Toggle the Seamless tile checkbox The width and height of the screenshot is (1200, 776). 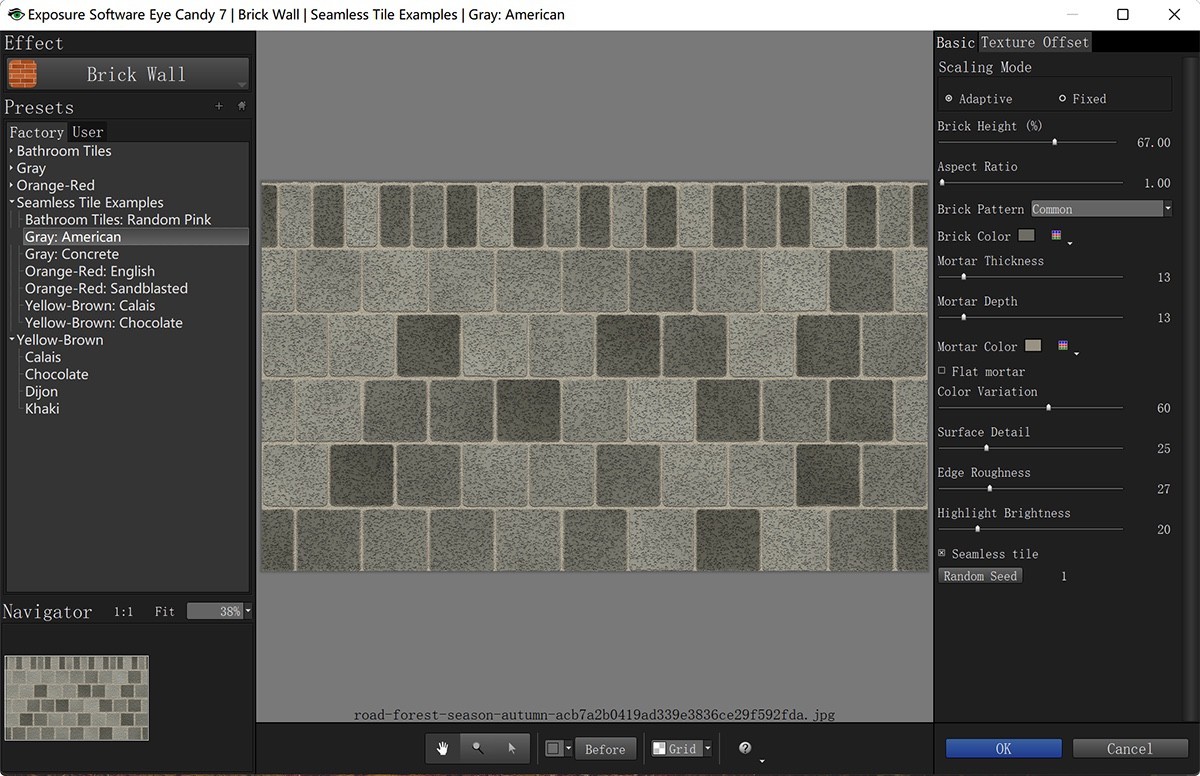click(942, 553)
